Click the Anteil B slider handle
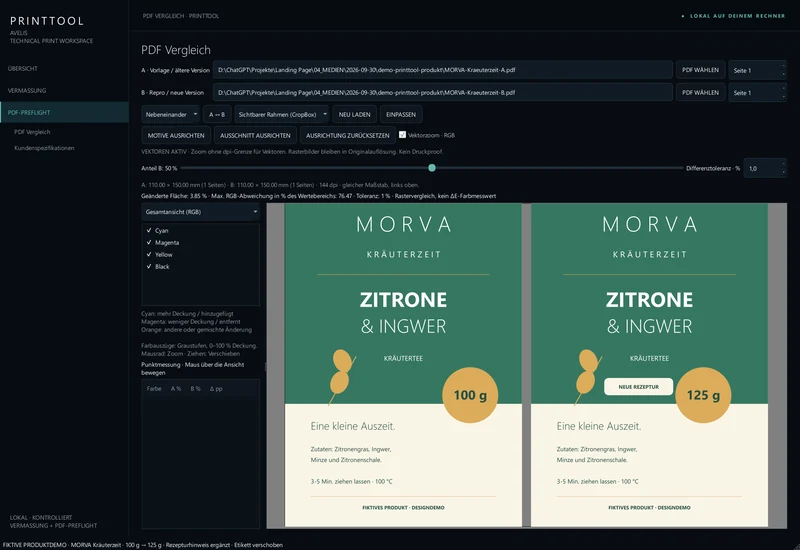The width and height of the screenshot is (800, 550). point(432,168)
